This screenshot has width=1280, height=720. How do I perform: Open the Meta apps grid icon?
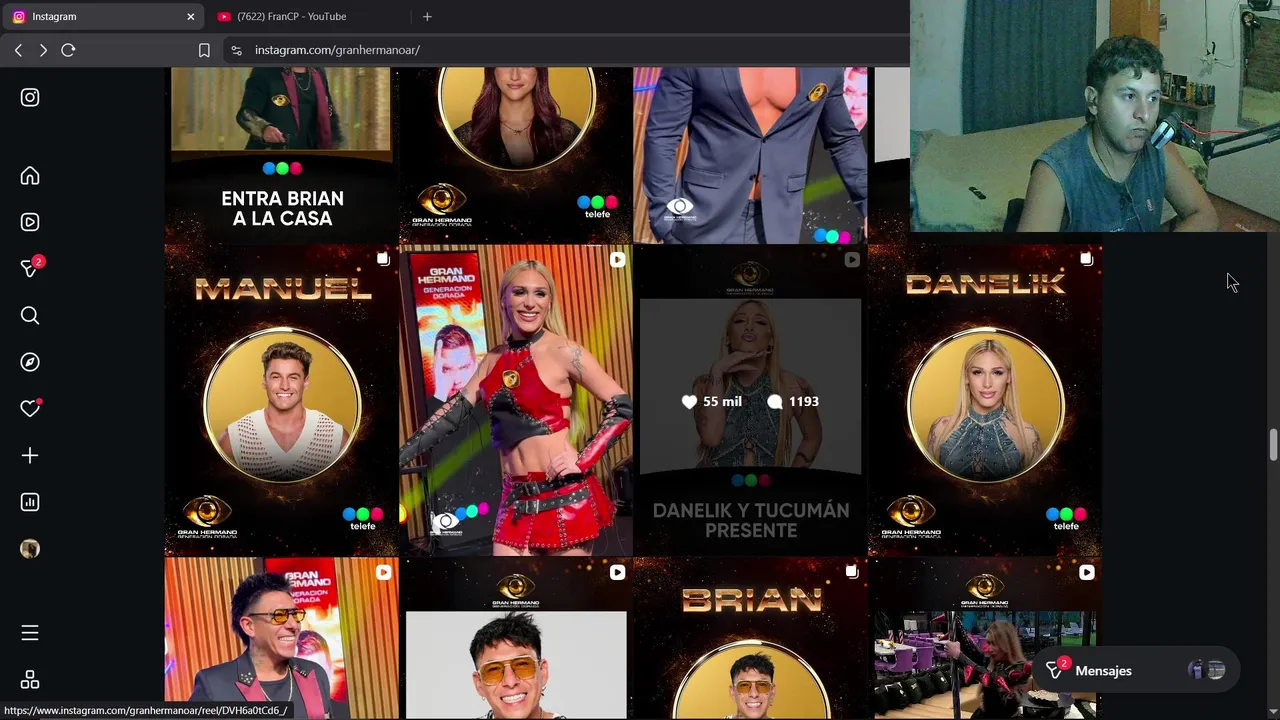point(30,680)
